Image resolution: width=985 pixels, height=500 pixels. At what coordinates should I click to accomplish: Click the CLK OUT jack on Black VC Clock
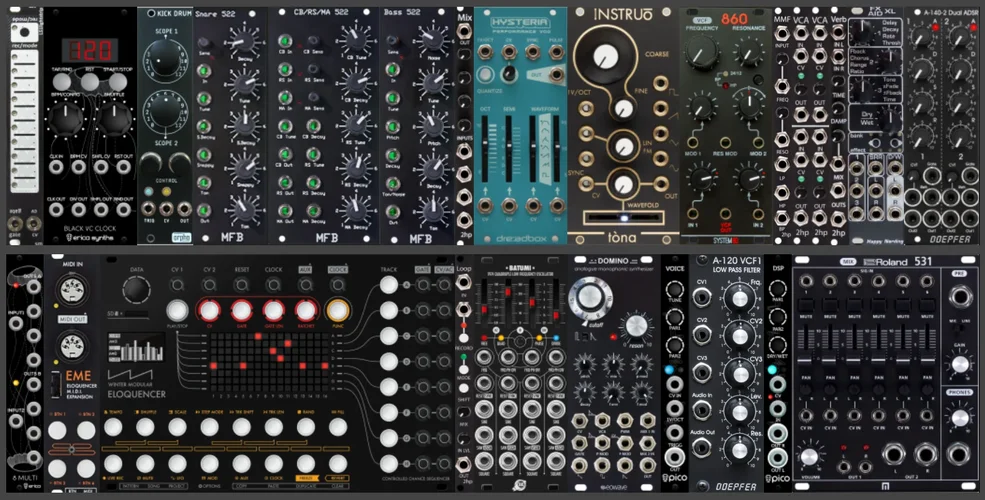pos(55,212)
